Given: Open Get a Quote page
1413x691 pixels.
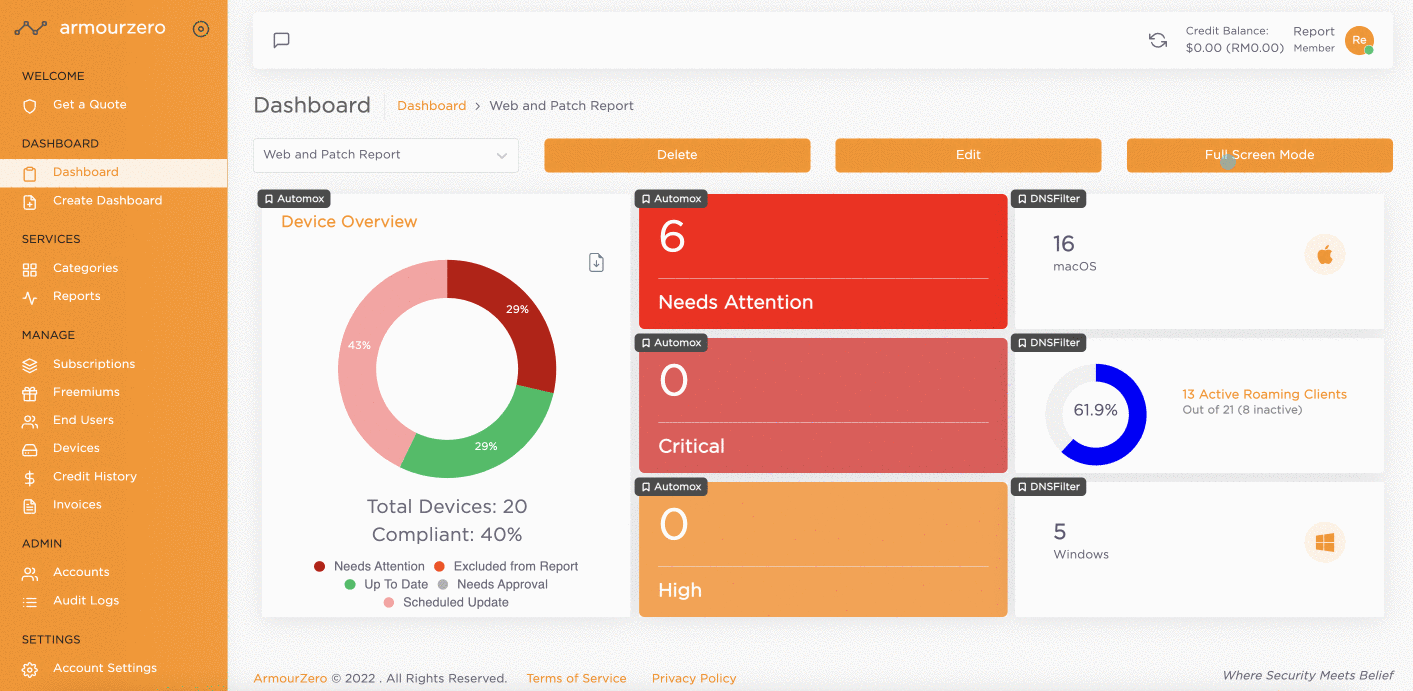Looking at the screenshot, I should tap(89, 105).
